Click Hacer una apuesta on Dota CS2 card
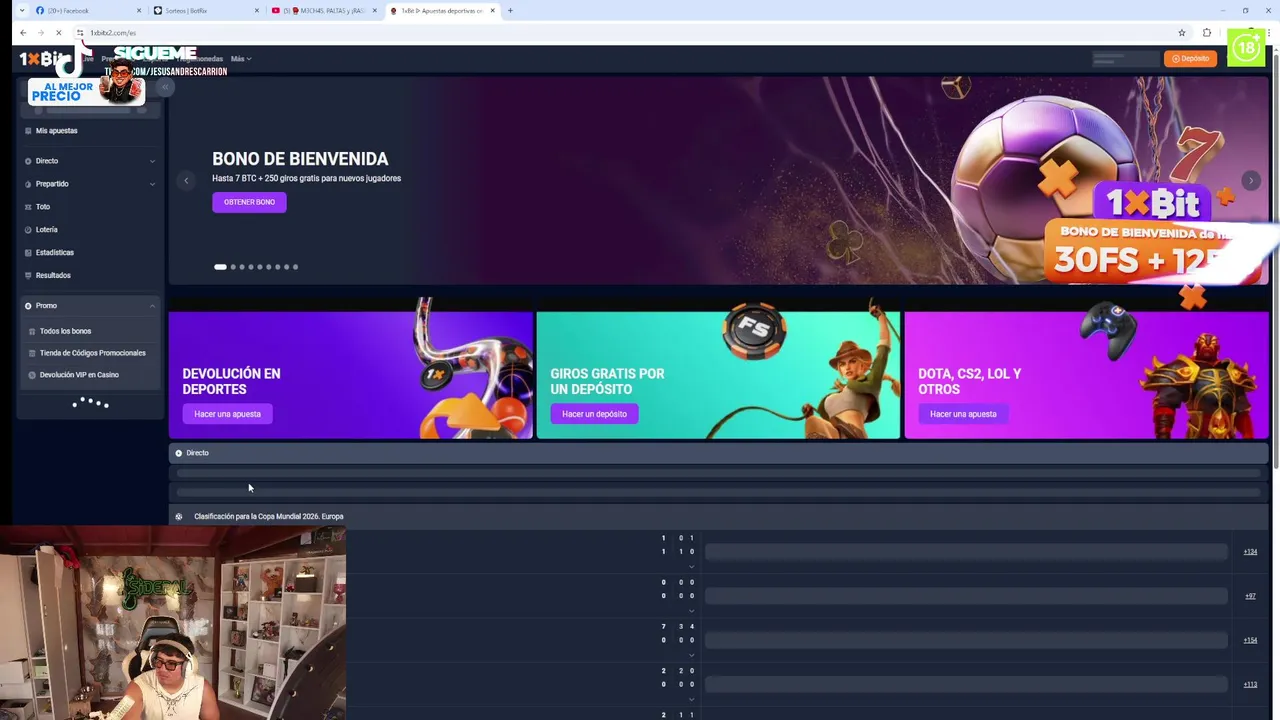This screenshot has height=720, width=1280. pos(963,414)
